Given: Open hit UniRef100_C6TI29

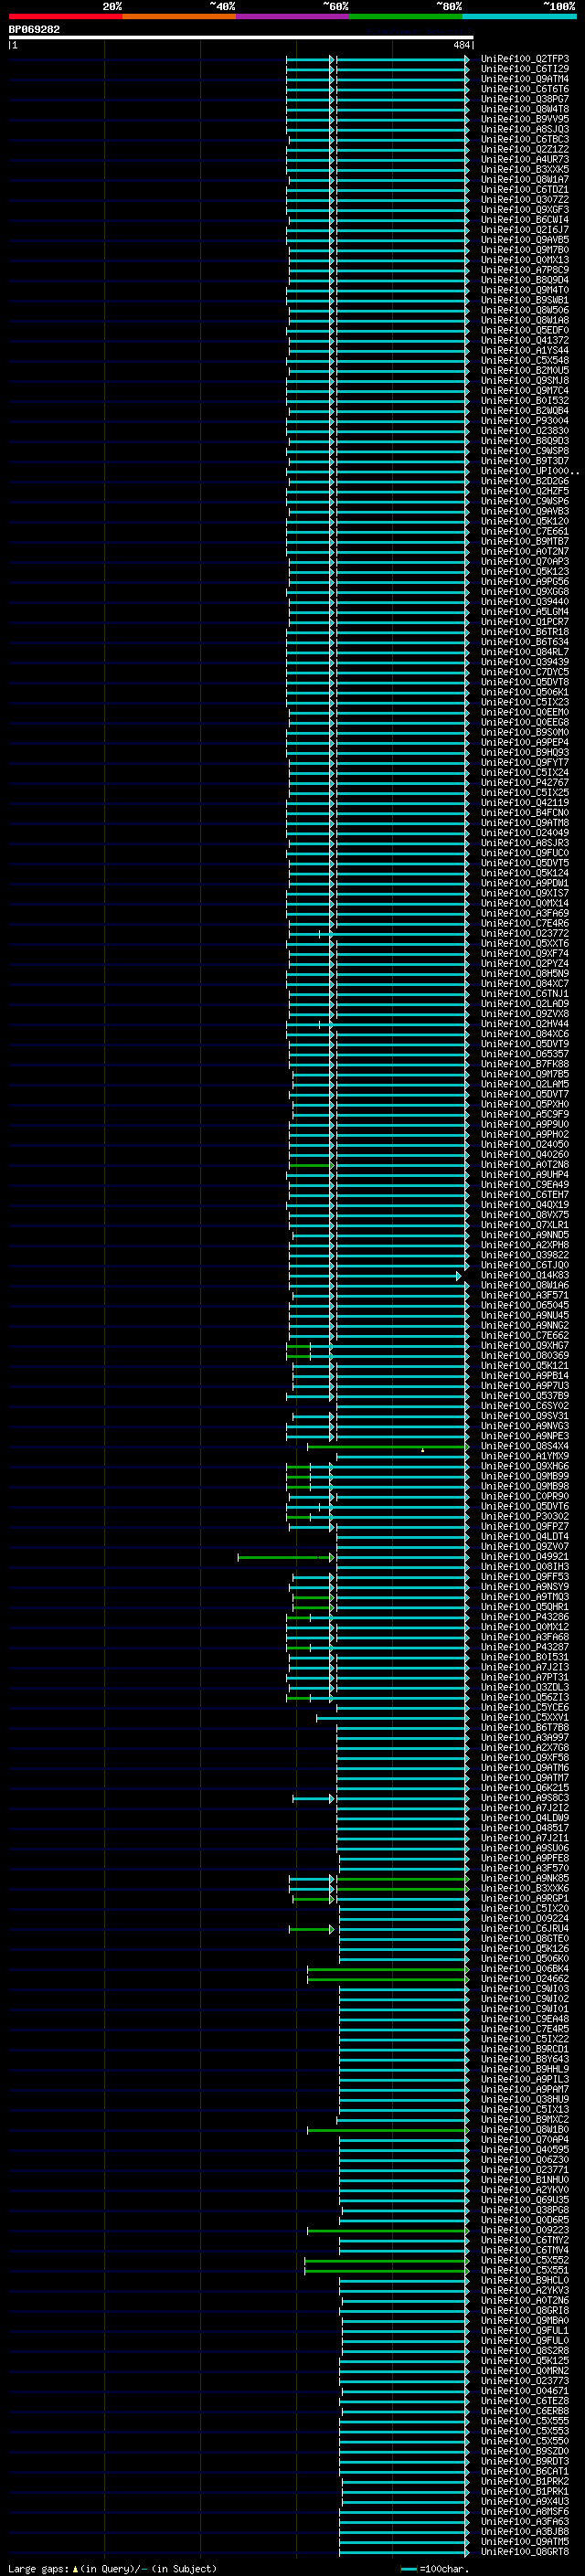Looking at the screenshot, I should point(525,69).
